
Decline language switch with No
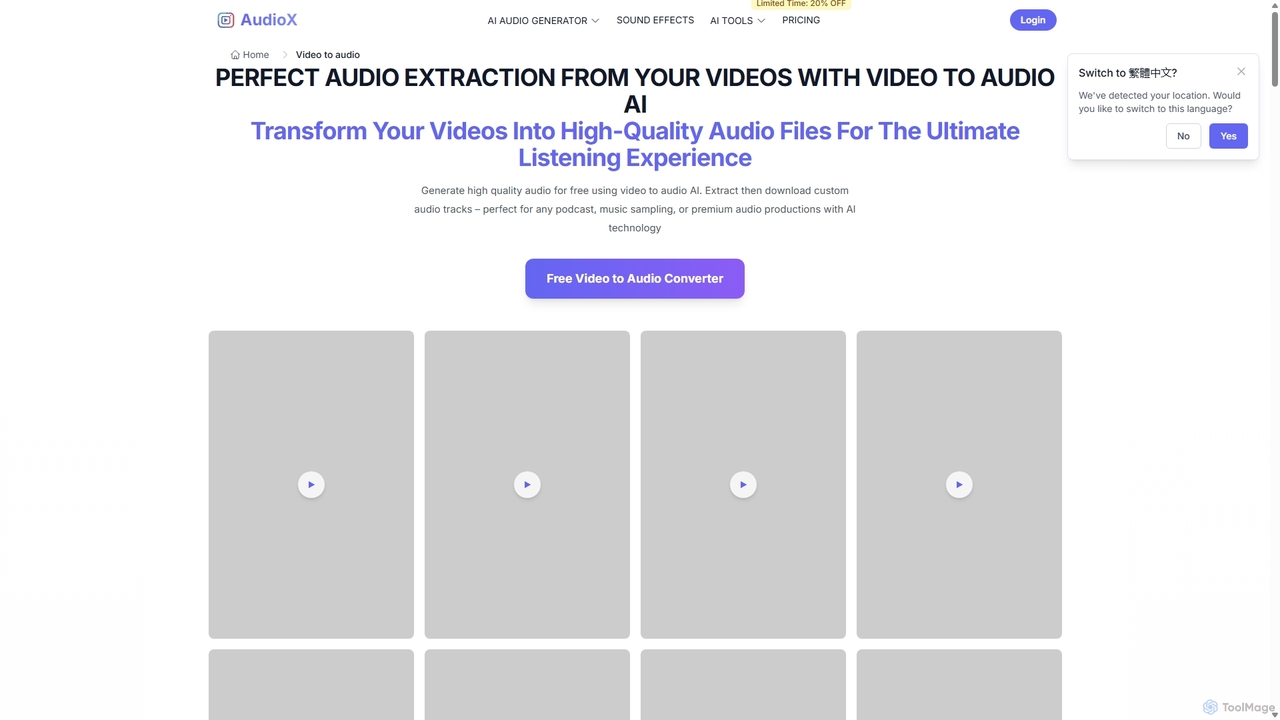click(1183, 136)
